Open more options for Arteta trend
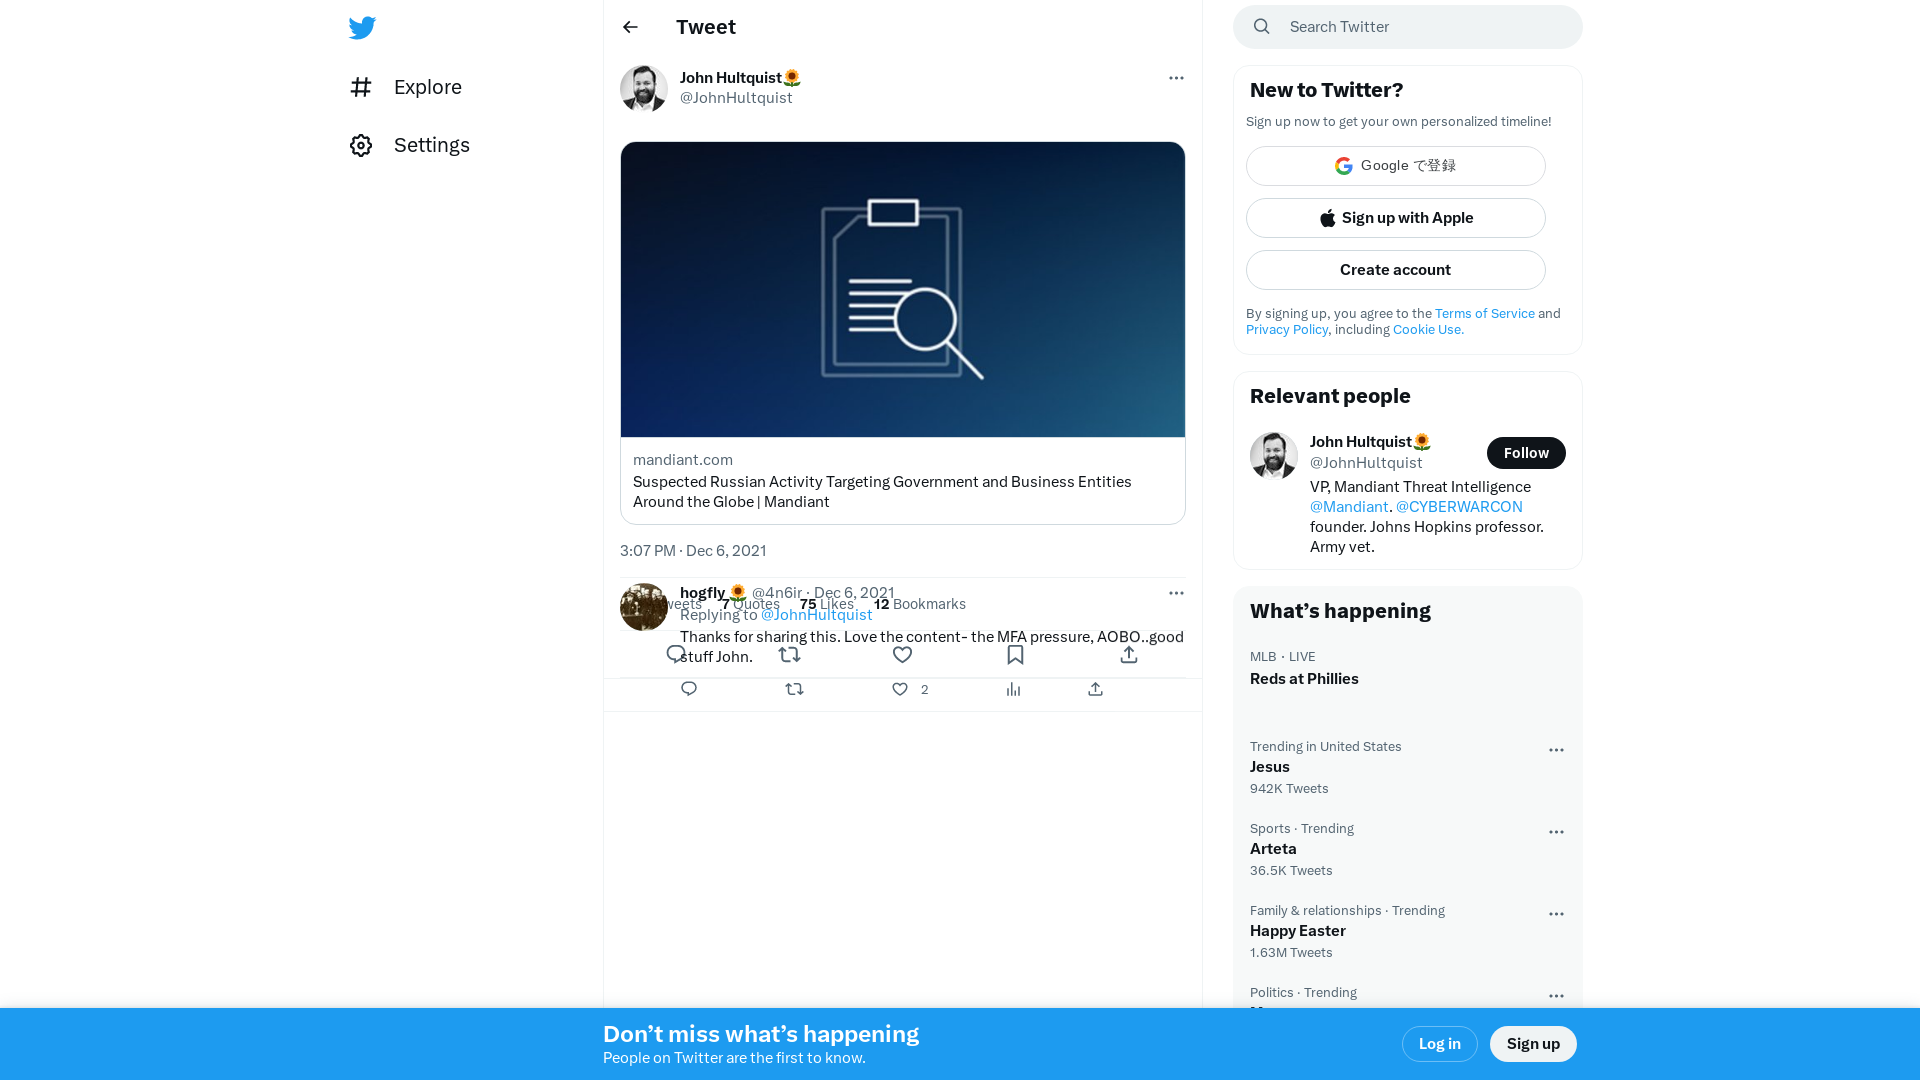1920x1080 pixels. pyautogui.click(x=1556, y=832)
